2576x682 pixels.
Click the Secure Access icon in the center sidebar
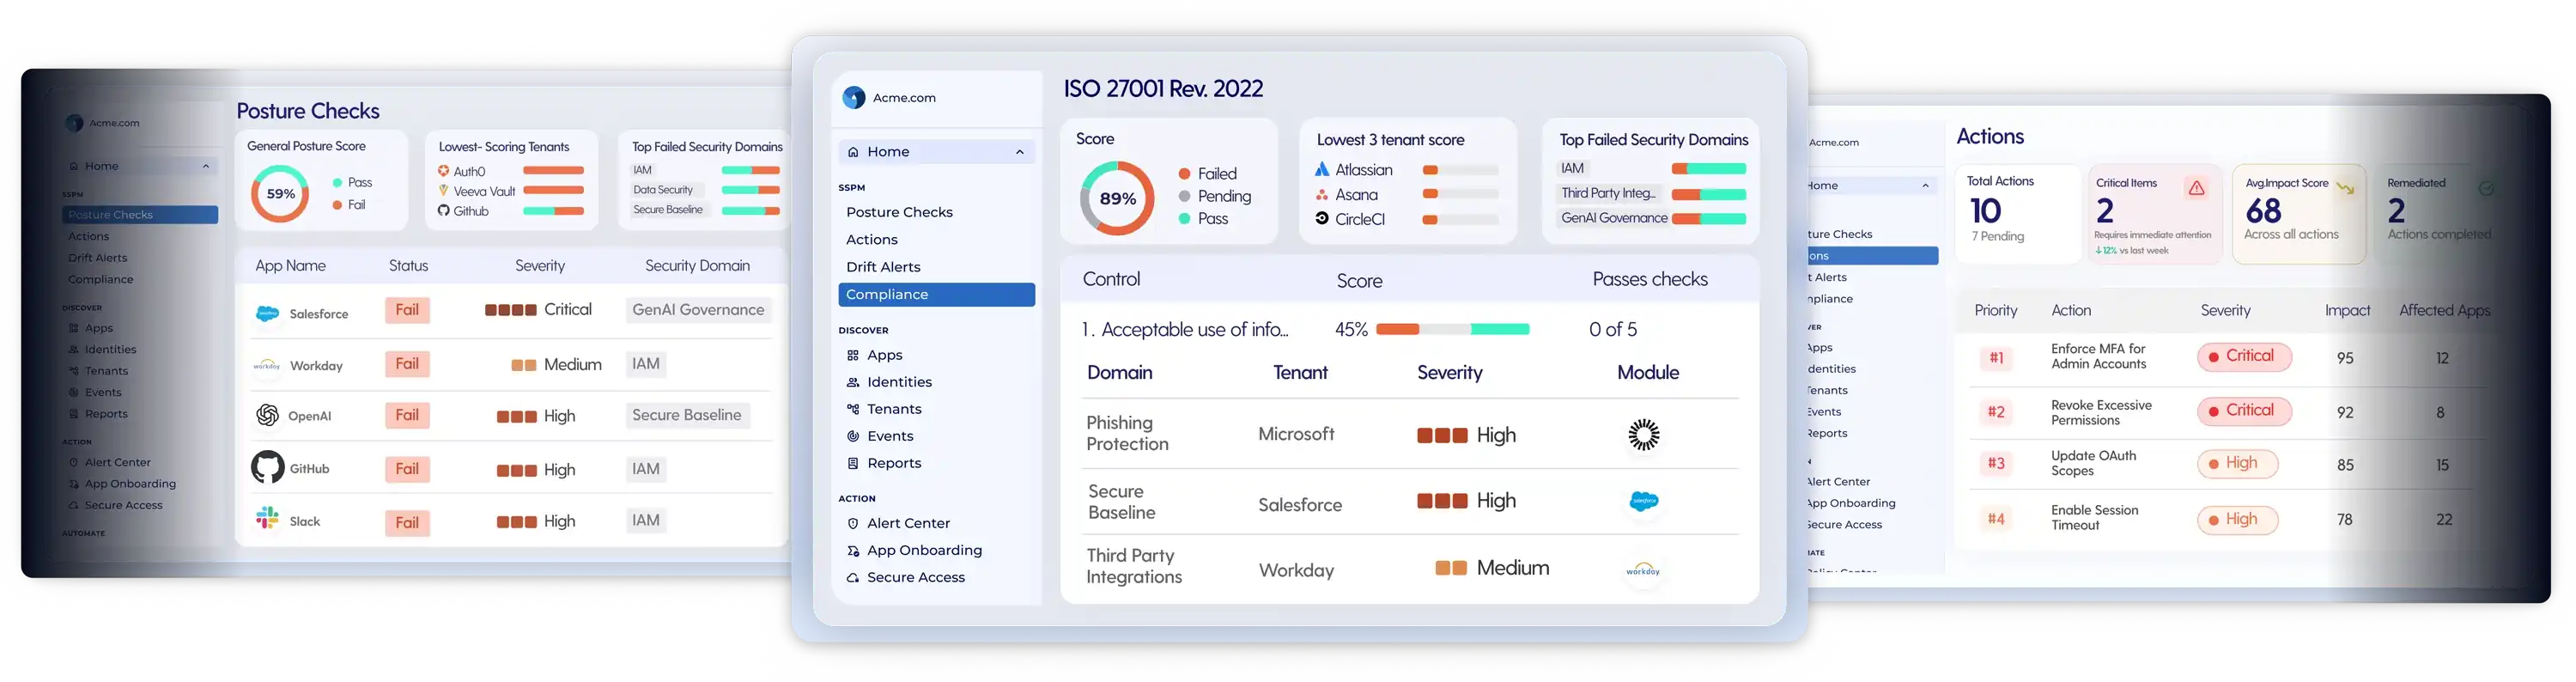(853, 577)
